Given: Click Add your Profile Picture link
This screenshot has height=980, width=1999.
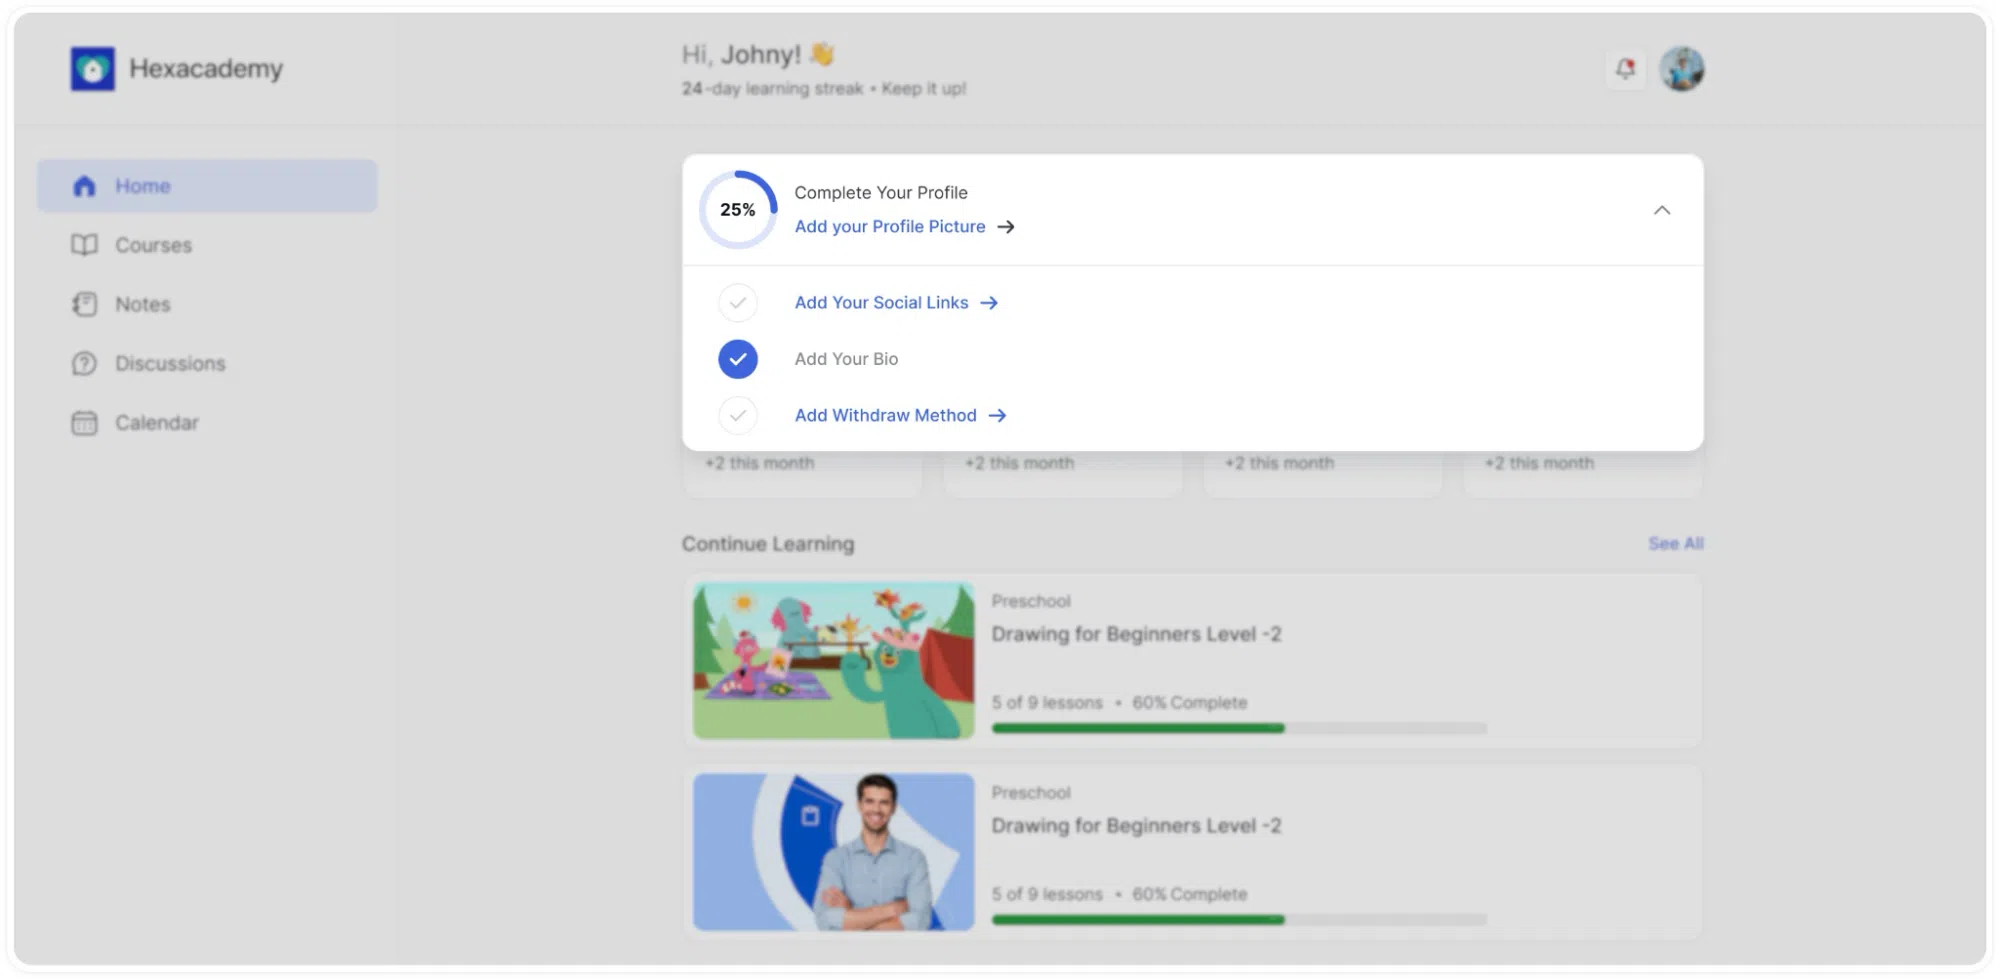Looking at the screenshot, I should (x=890, y=227).
